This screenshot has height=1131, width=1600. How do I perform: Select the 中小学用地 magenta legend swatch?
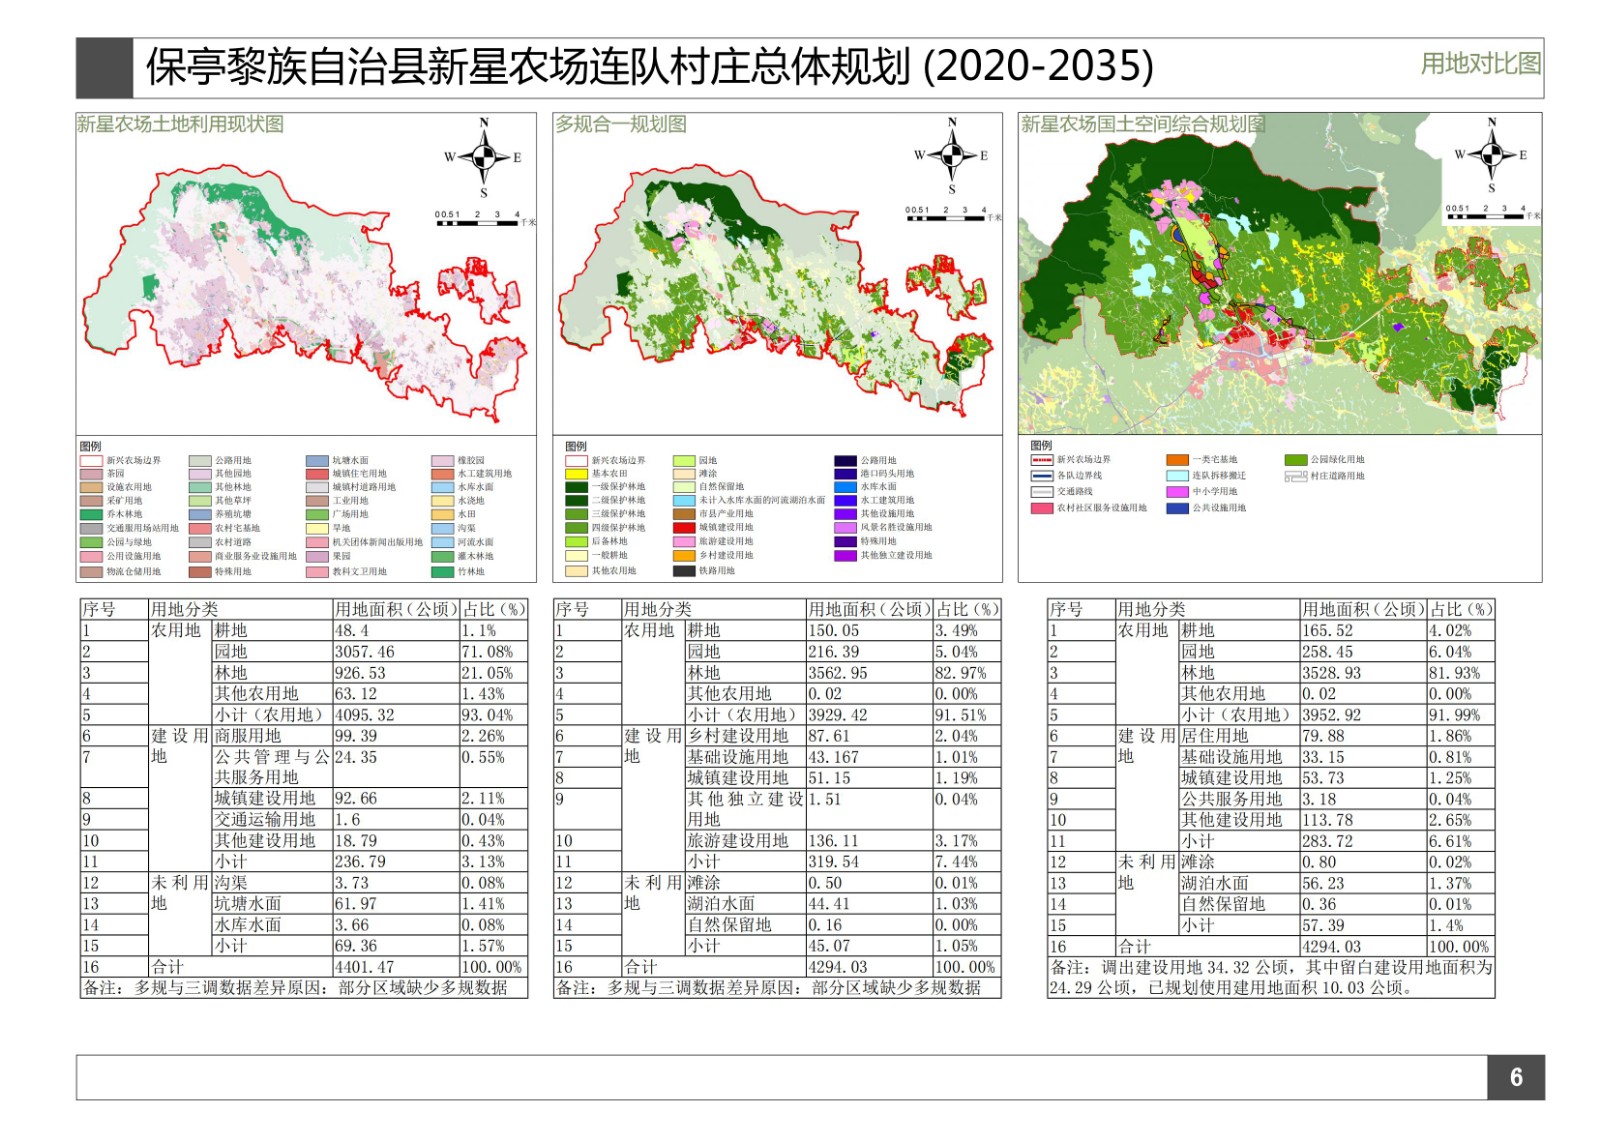click(1177, 492)
